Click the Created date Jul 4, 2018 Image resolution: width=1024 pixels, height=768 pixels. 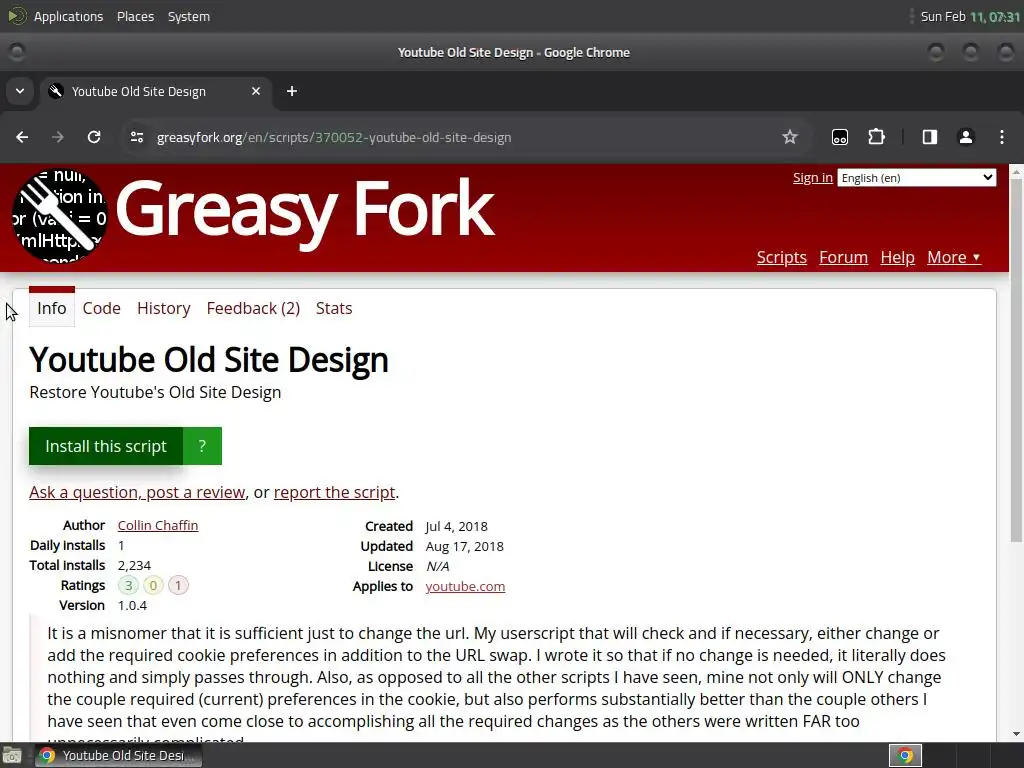pyautogui.click(x=456, y=526)
